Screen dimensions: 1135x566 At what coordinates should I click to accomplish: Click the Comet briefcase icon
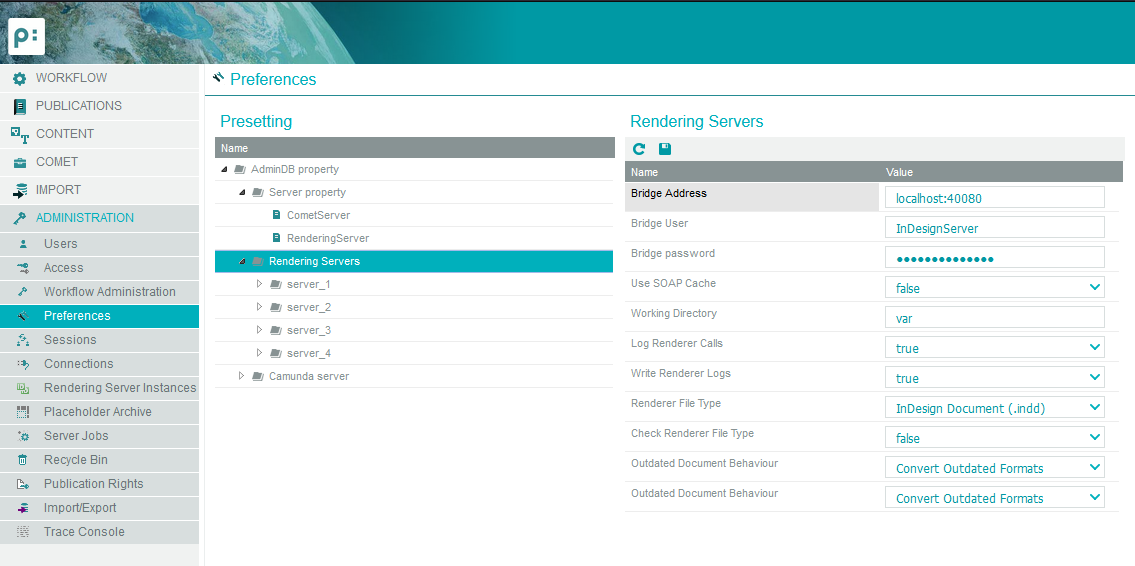coord(19,162)
